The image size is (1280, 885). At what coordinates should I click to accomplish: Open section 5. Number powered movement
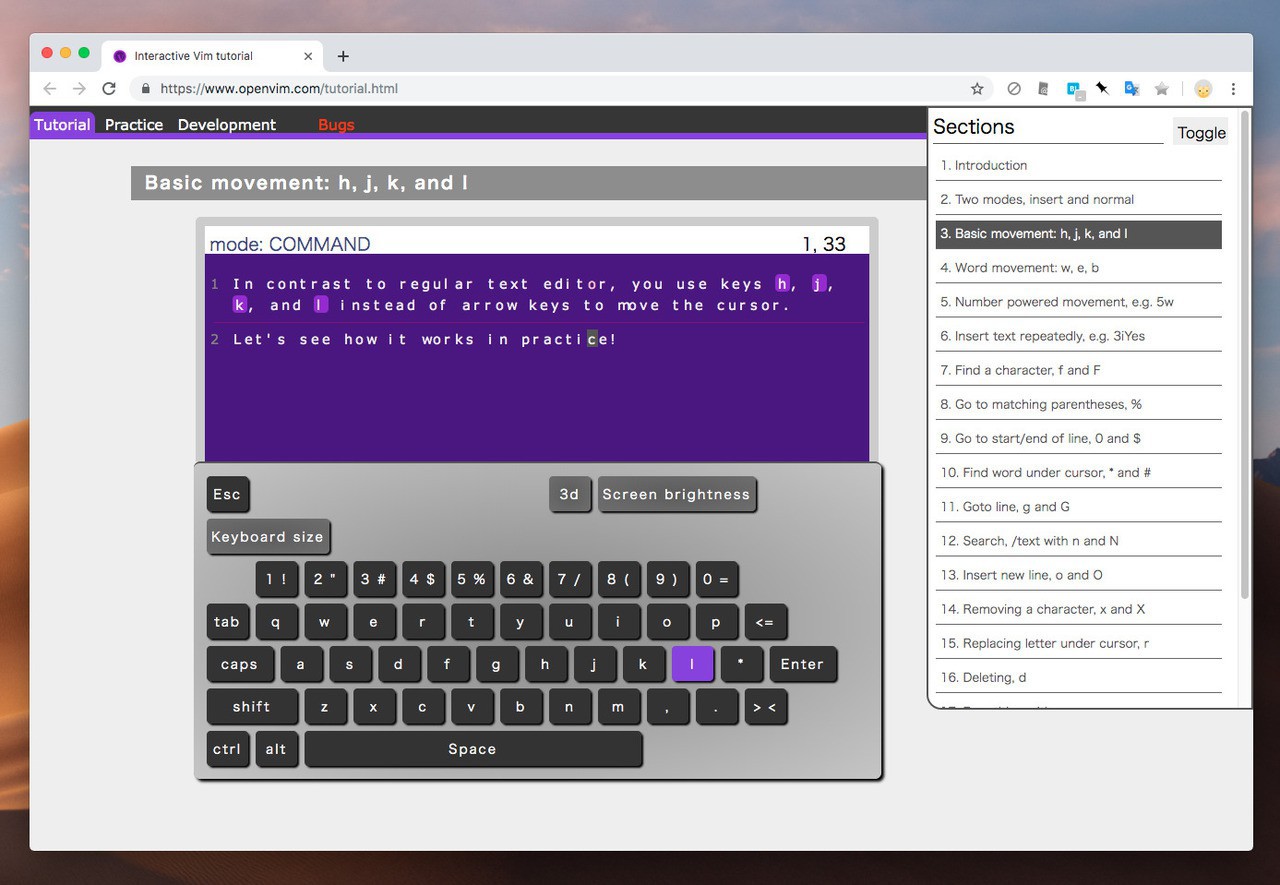click(x=1079, y=301)
